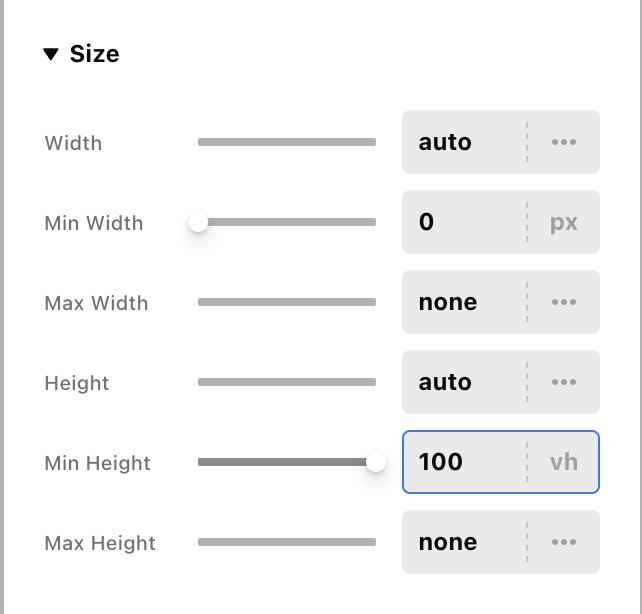Click the Max Height value field showing none
Image resolution: width=642 pixels, height=614 pixels.
point(462,542)
